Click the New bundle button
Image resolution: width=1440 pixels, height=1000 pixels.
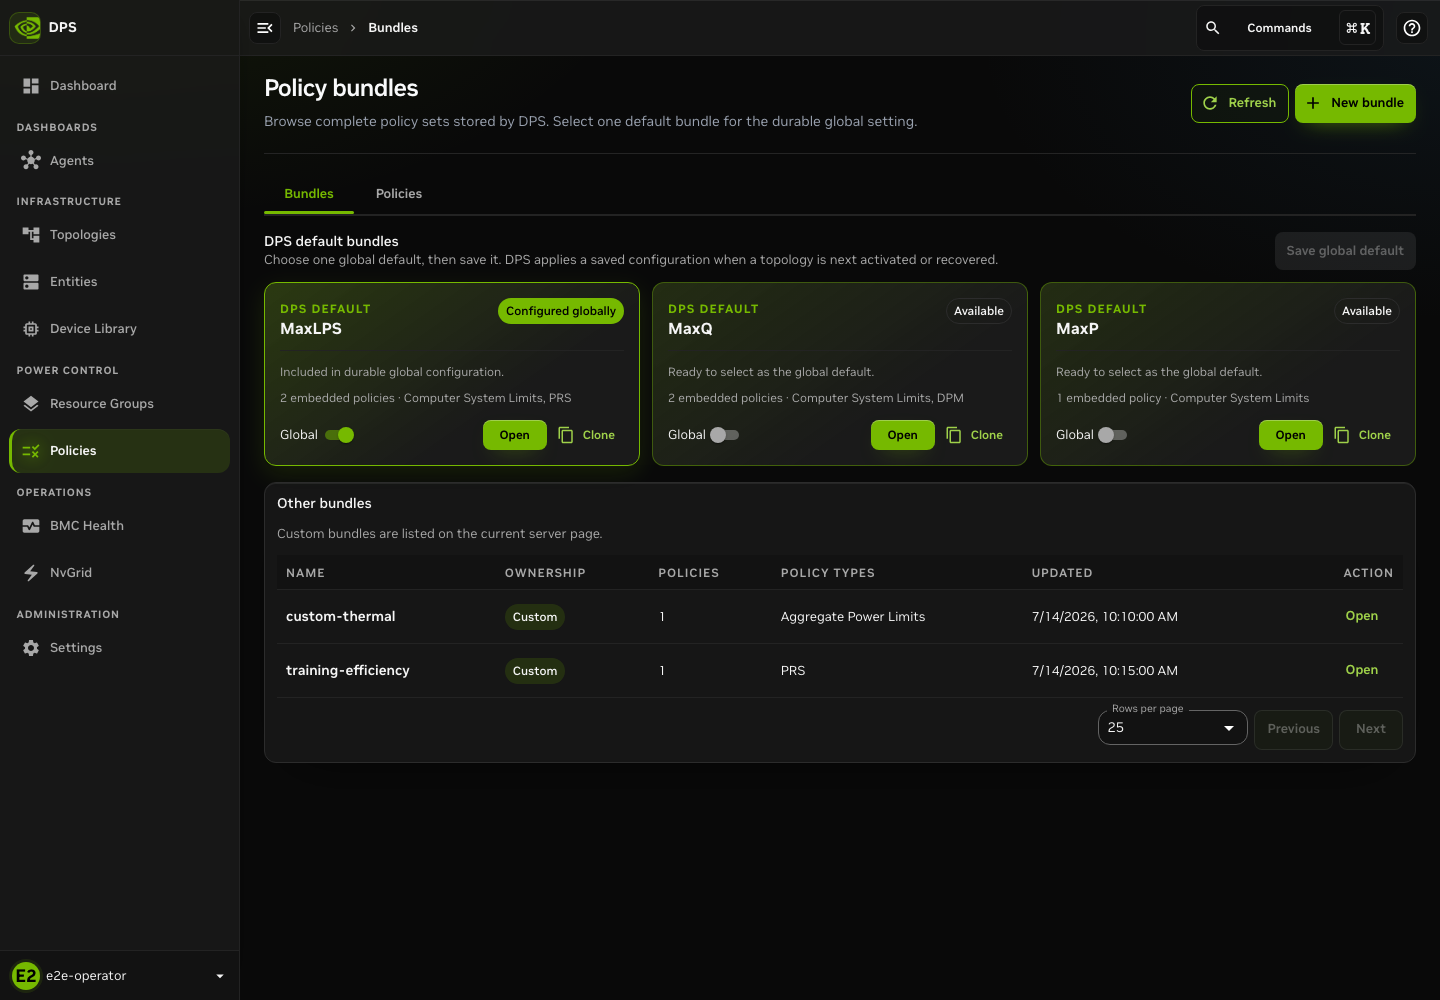coord(1355,103)
